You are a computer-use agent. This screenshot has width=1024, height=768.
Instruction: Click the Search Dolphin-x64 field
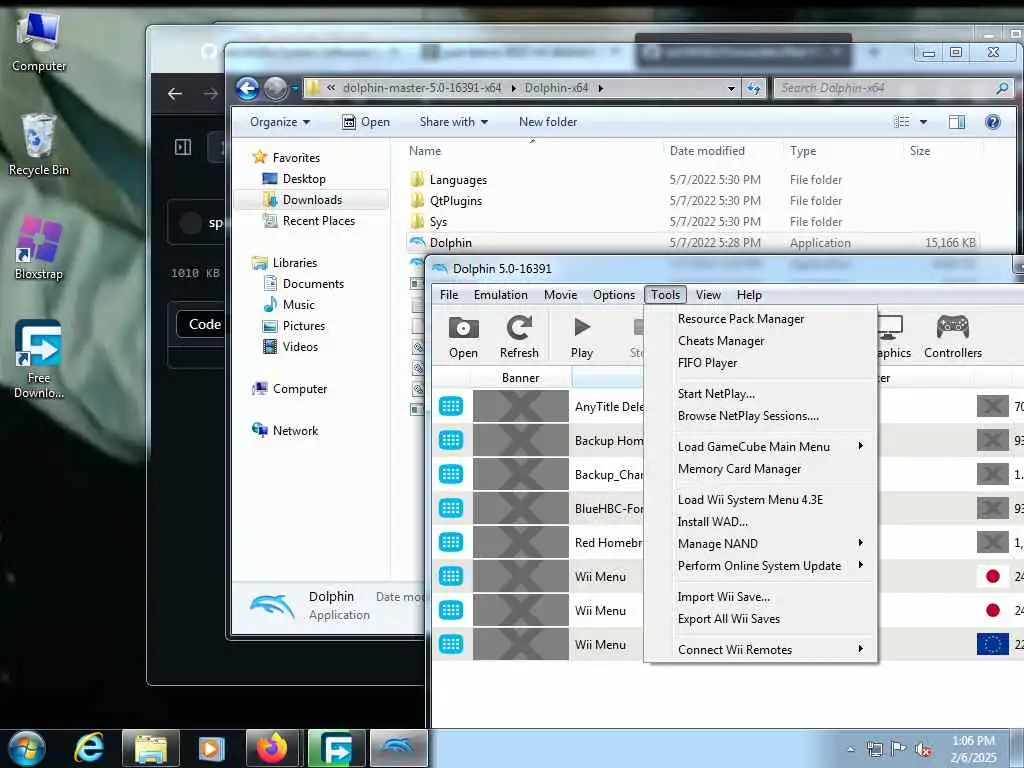(893, 88)
